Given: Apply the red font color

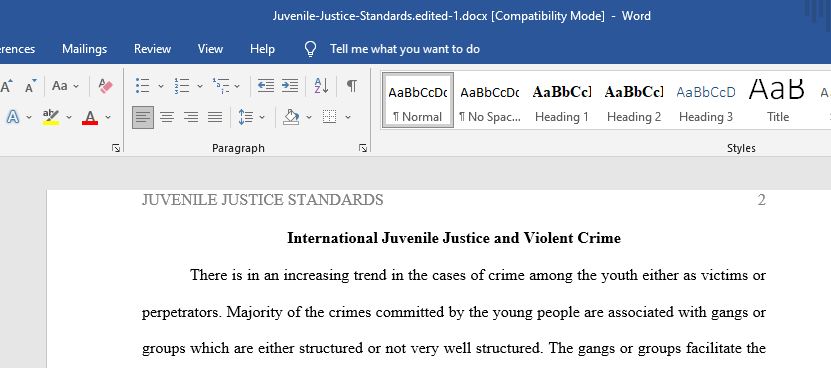Looking at the screenshot, I should pos(90,117).
